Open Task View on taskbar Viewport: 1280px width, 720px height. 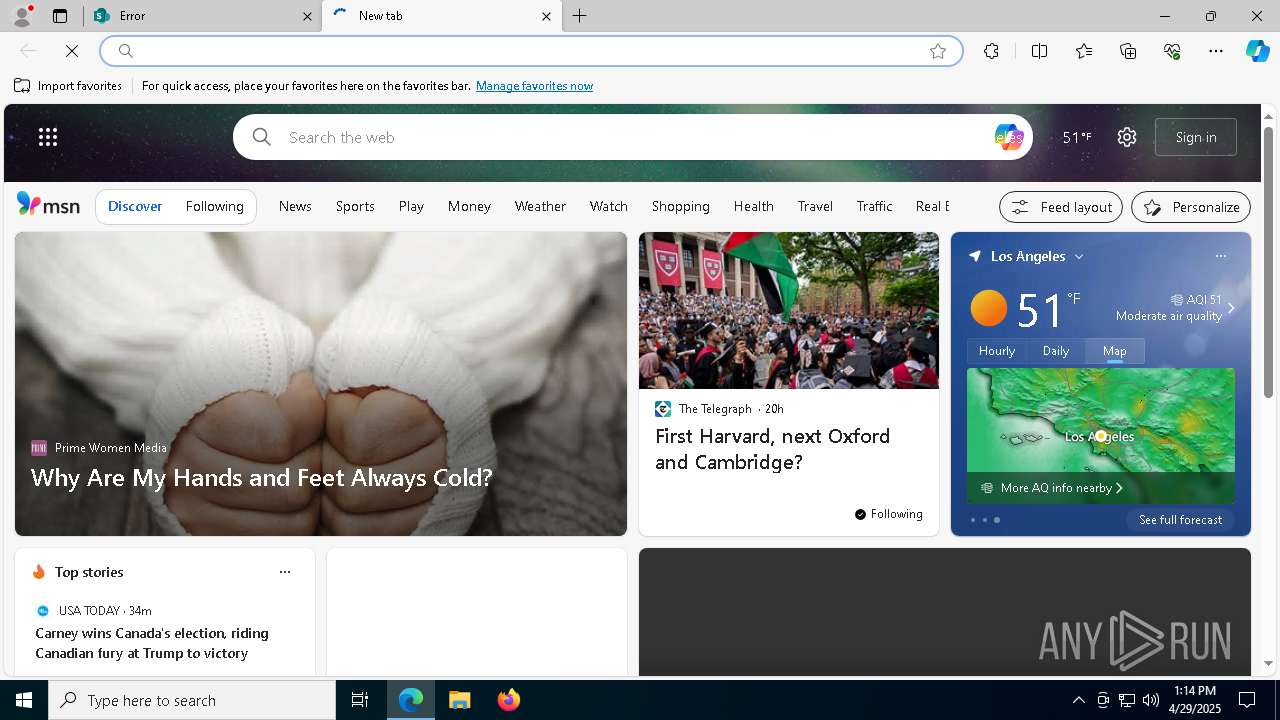[360, 700]
